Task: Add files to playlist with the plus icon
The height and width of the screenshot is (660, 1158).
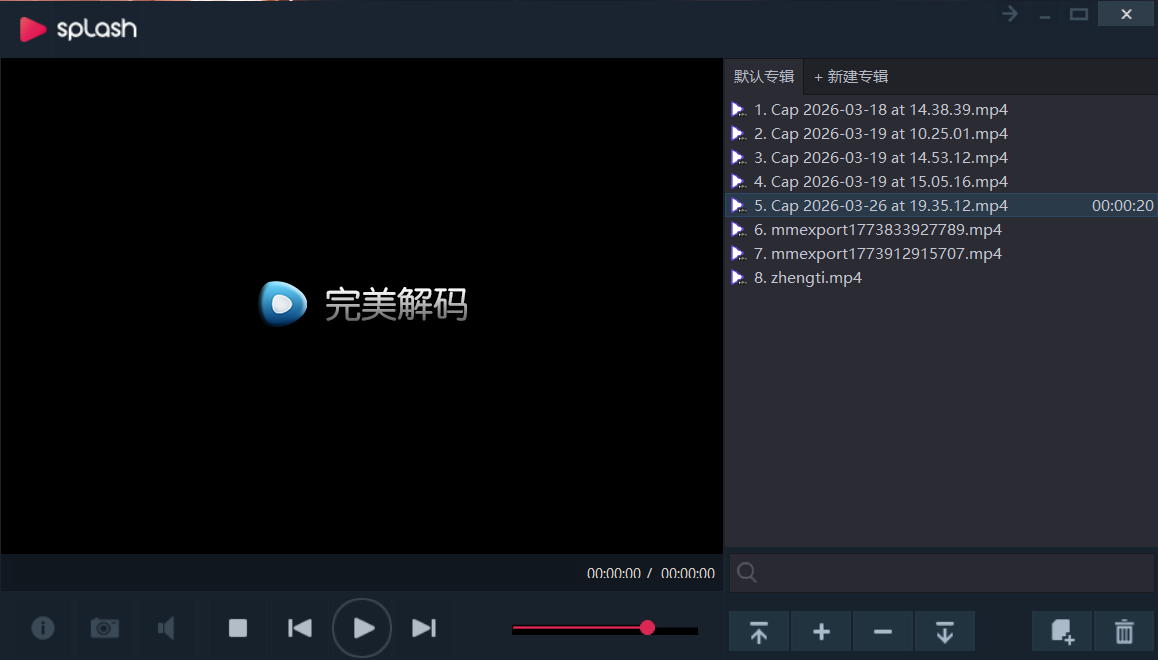Action: click(820, 631)
